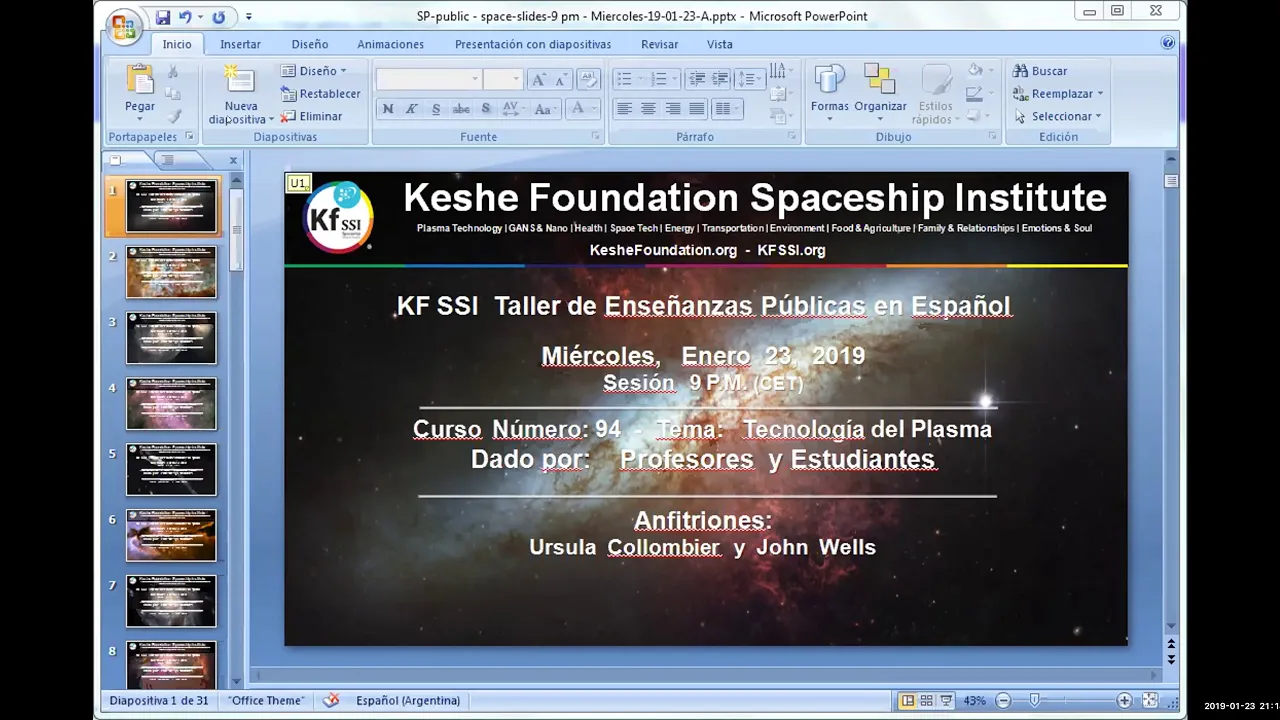Select slide 3 thumbnail
The image size is (1280, 720).
[171, 338]
